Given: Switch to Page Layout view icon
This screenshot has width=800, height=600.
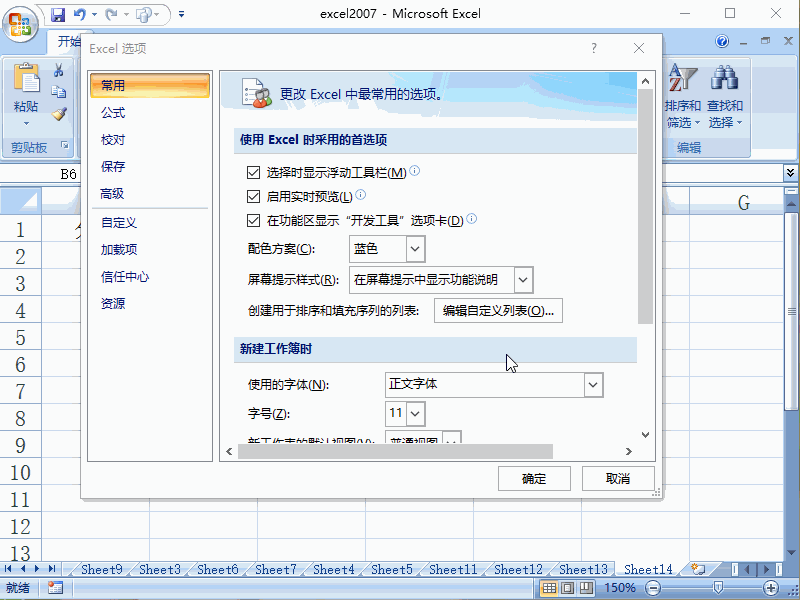Looking at the screenshot, I should [567, 588].
